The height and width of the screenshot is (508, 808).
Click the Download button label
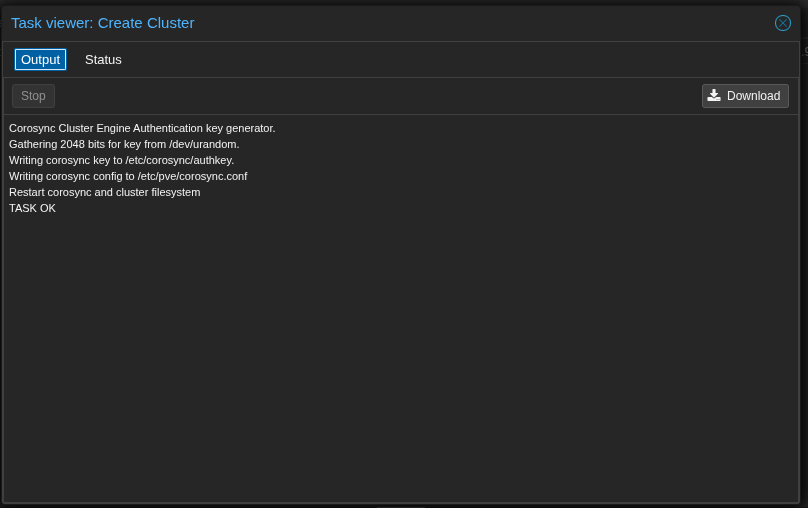[753, 96]
